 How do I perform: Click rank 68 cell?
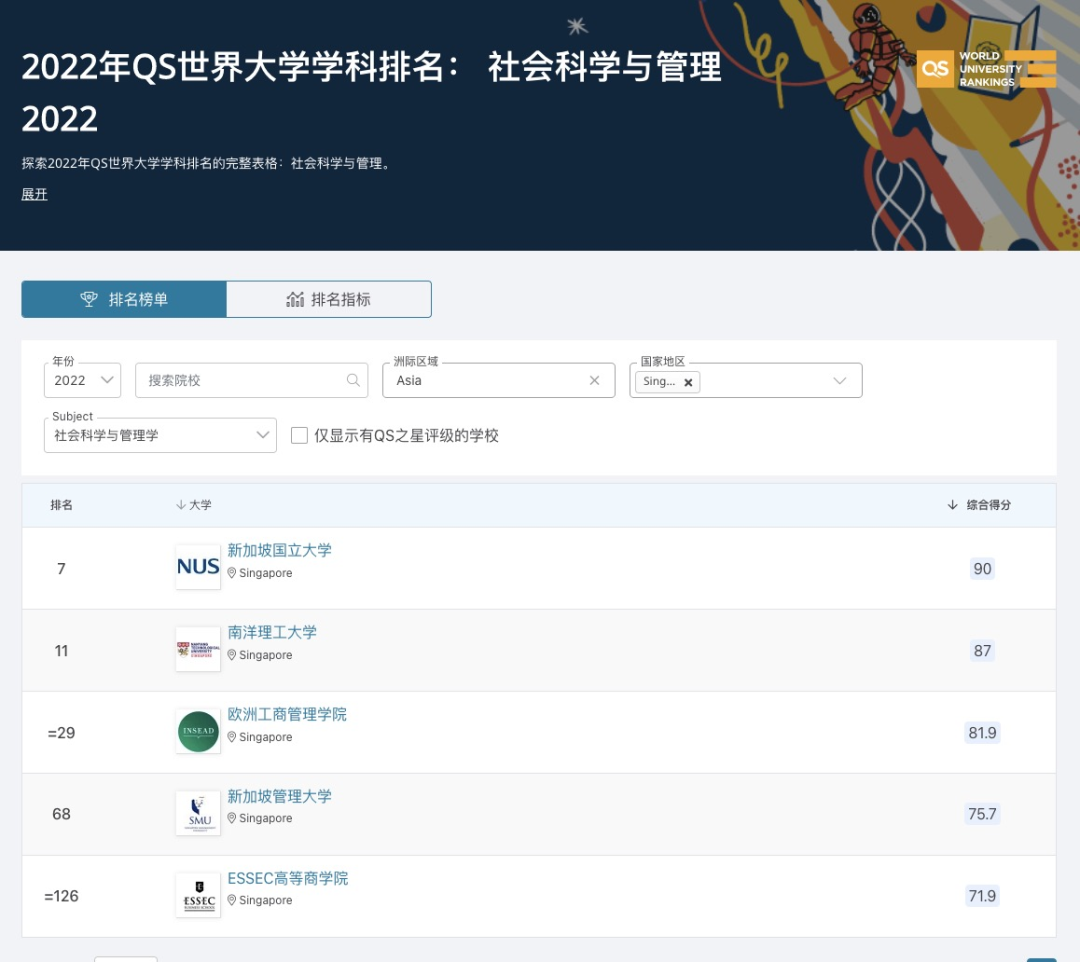coord(61,814)
